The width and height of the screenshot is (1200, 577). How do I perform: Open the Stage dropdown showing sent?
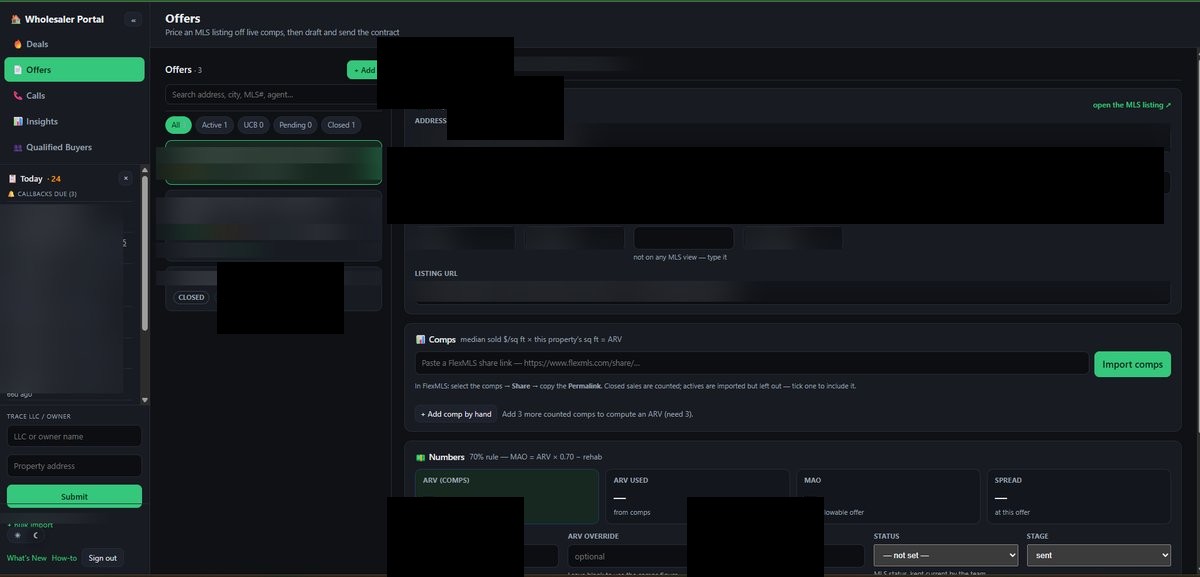pyautogui.click(x=1098, y=555)
